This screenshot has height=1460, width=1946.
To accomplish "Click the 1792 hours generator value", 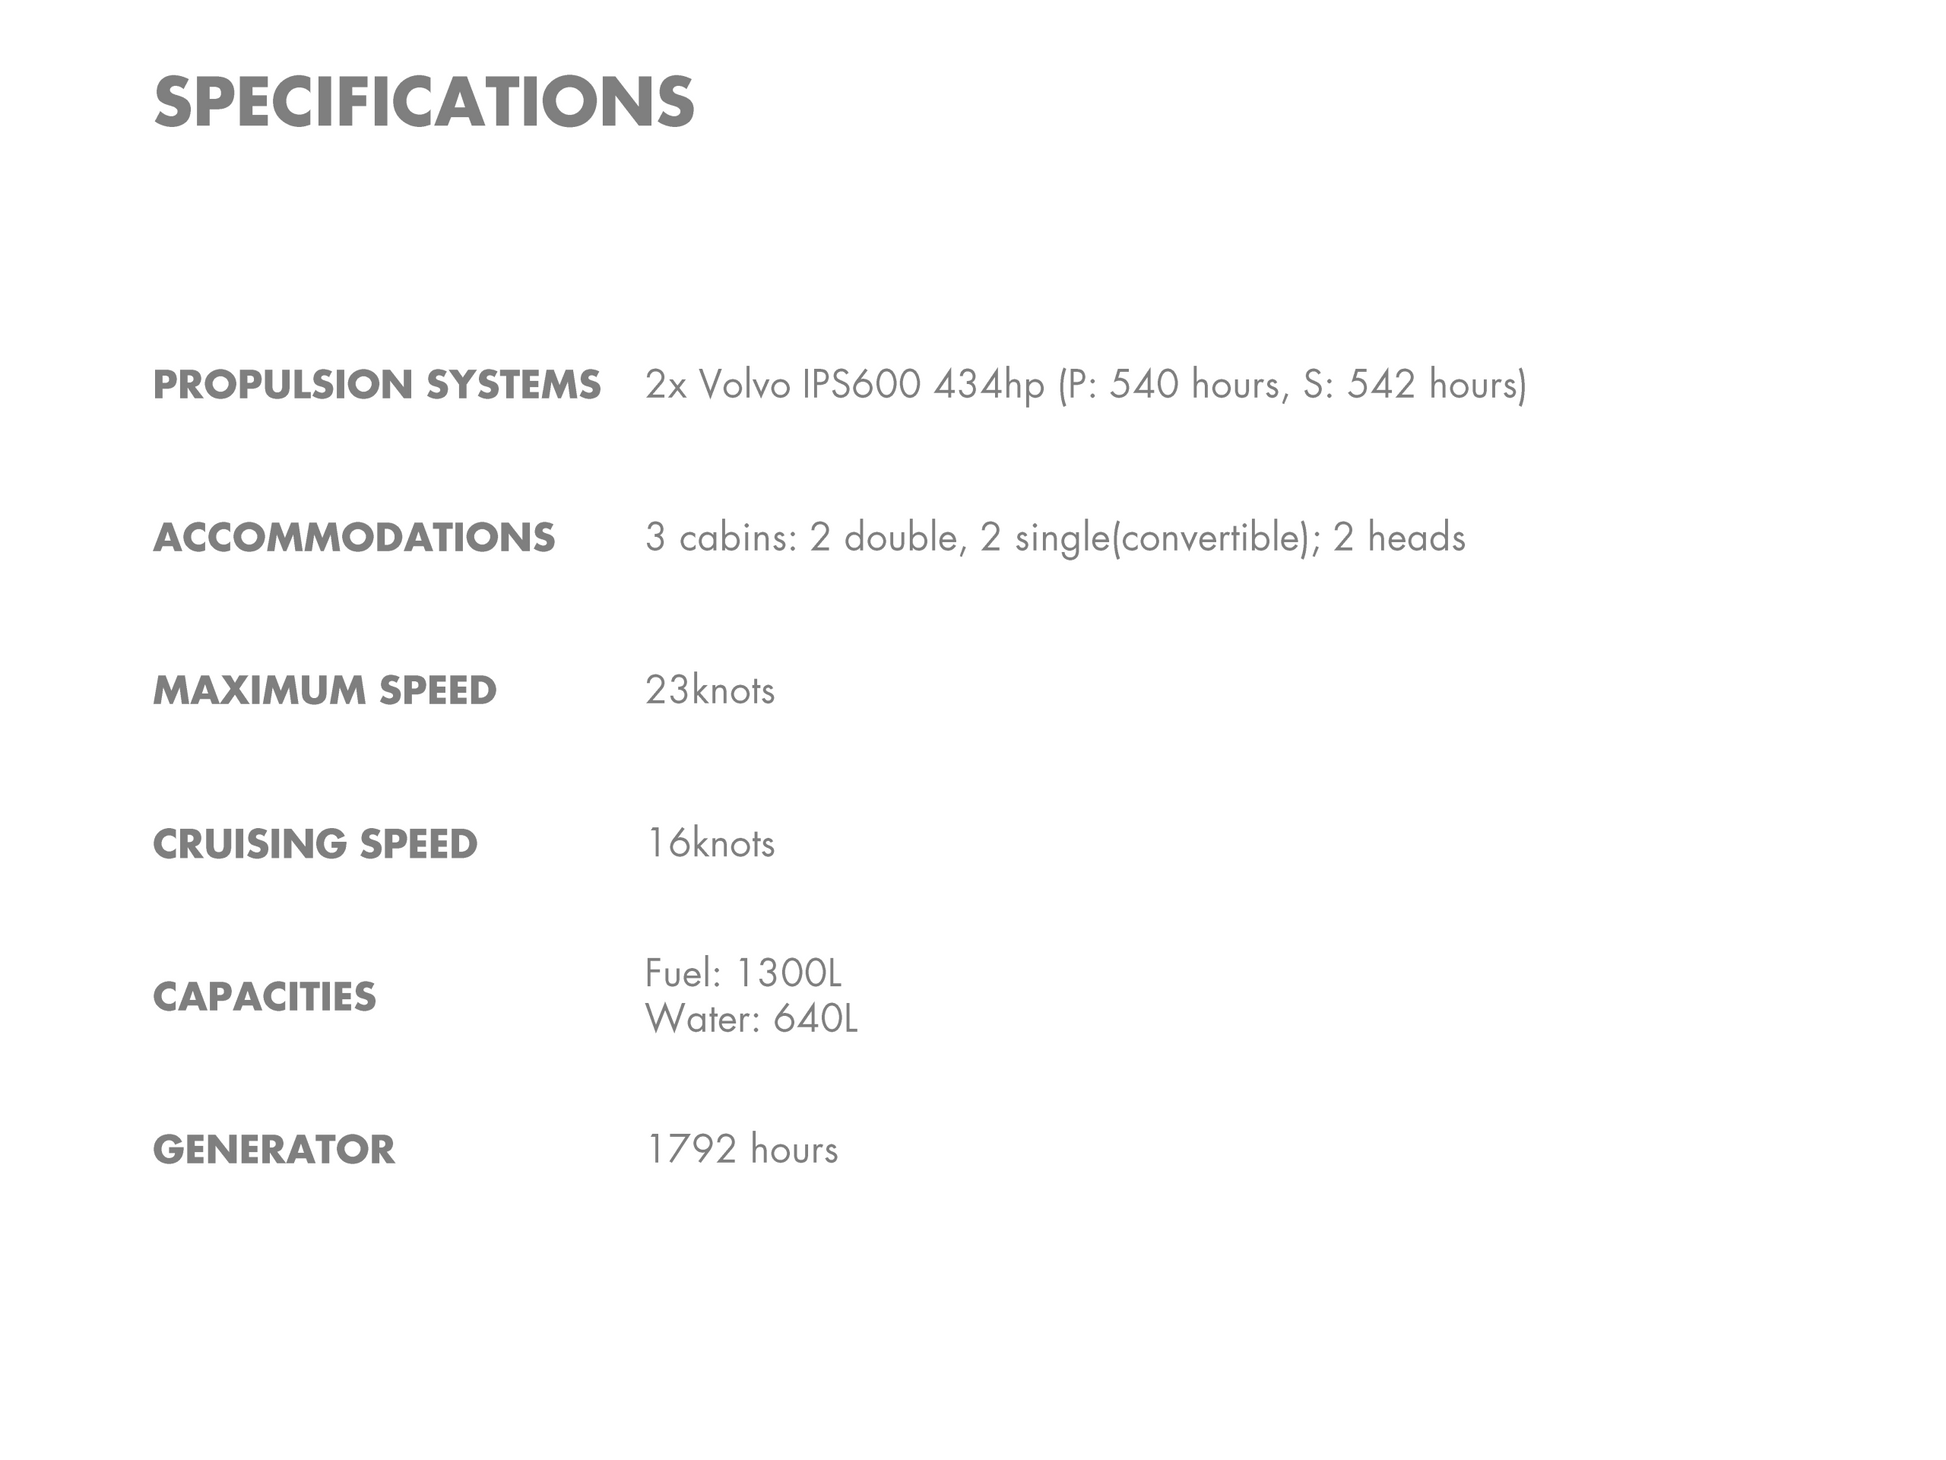I will (x=742, y=1150).
